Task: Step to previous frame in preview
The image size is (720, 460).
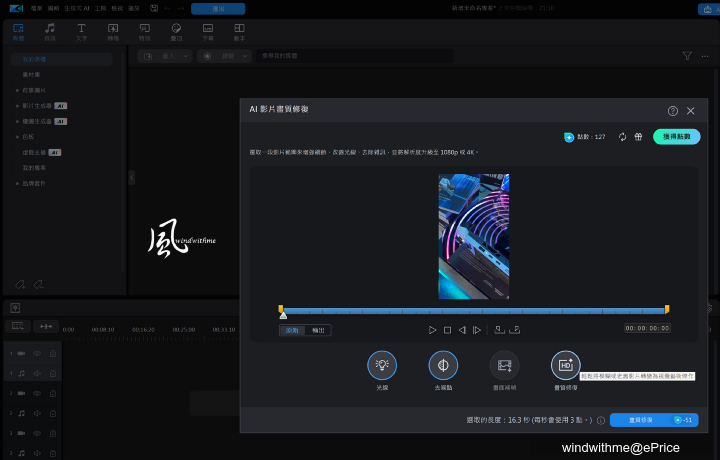Action: point(462,330)
